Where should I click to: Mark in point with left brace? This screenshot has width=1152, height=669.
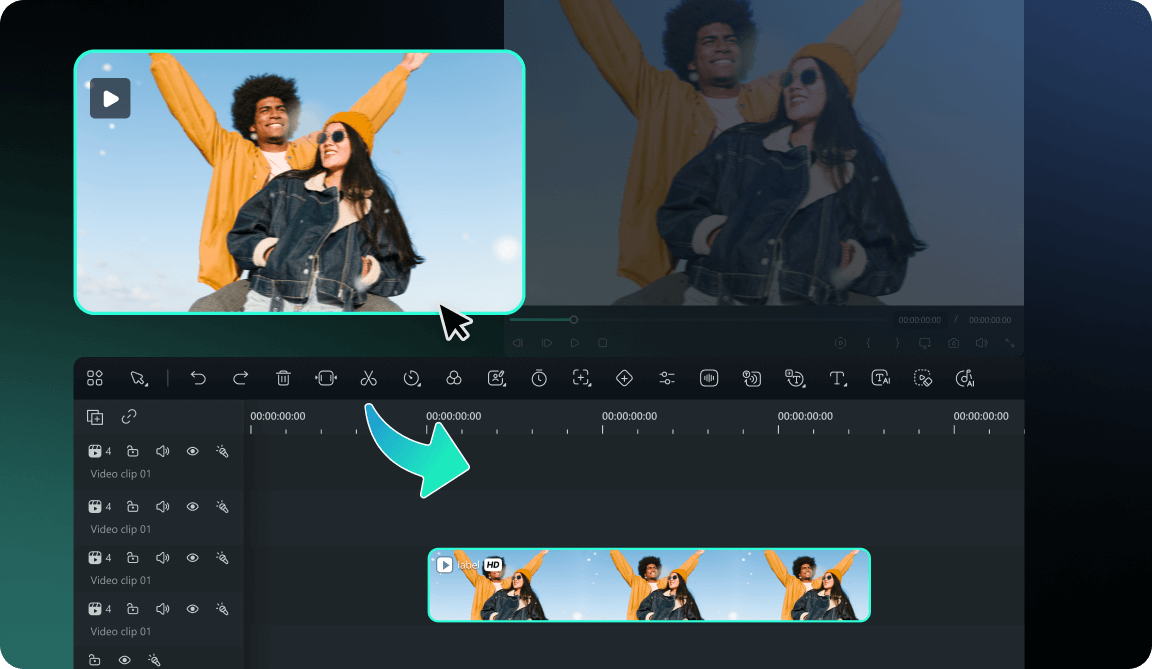[868, 343]
